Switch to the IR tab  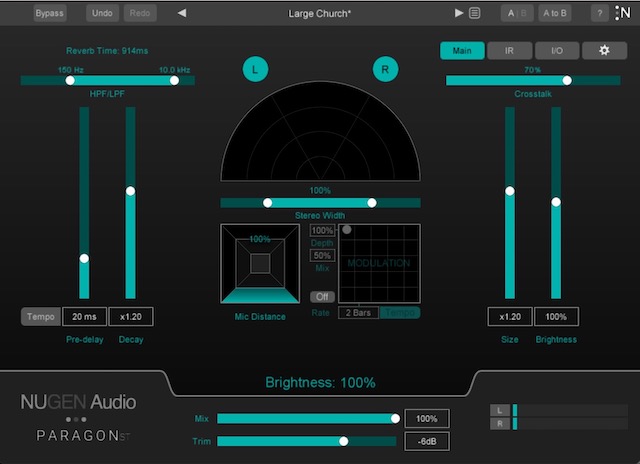(510, 51)
